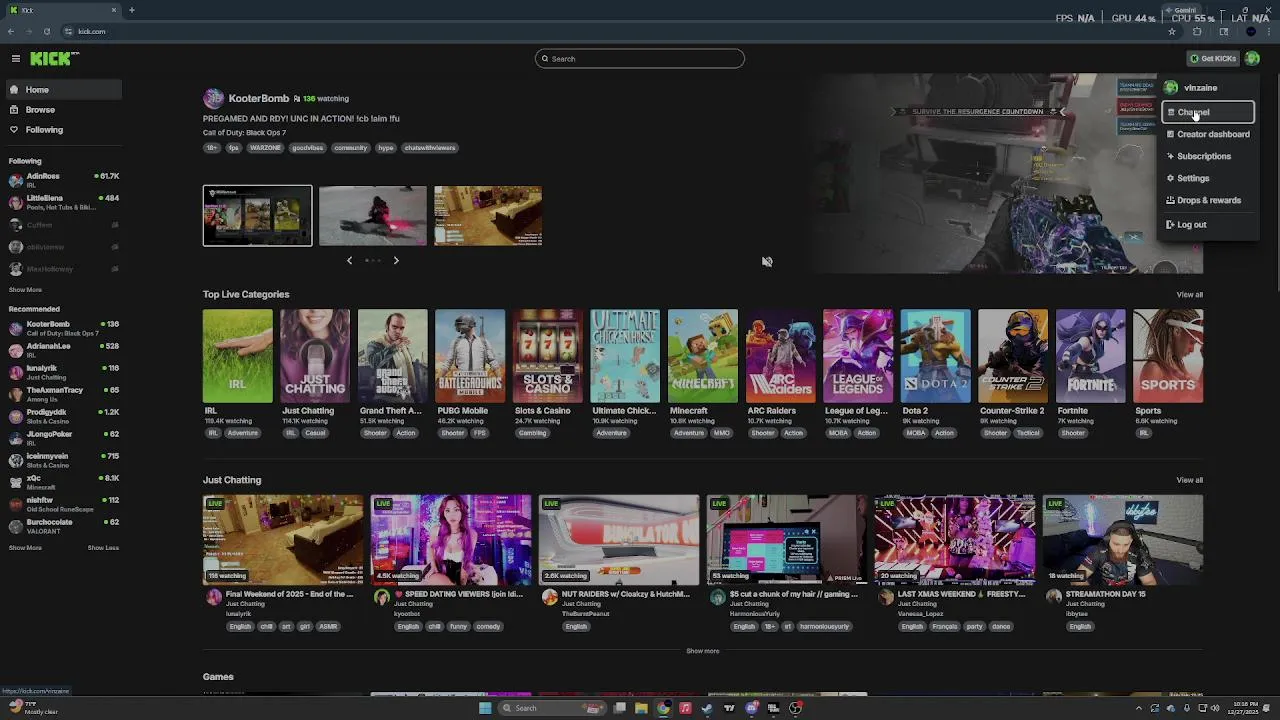Click the Get KICKs button
Viewport: 1280px width, 720px height.
coord(1213,59)
